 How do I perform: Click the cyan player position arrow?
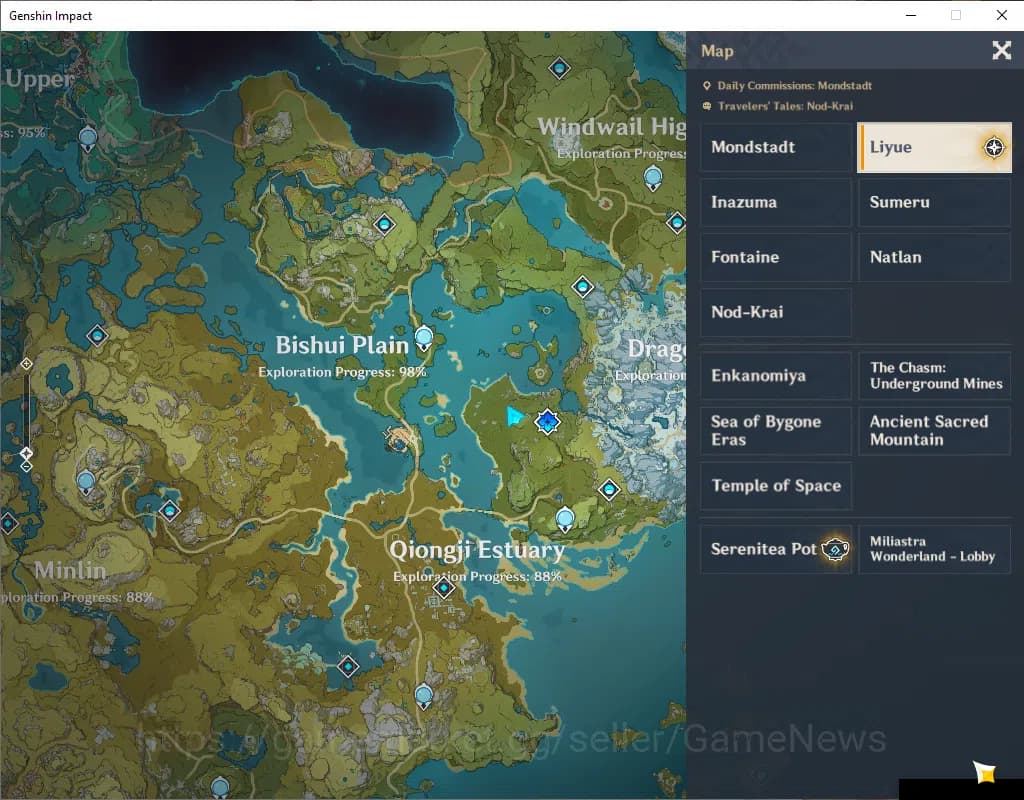pyautogui.click(x=515, y=416)
